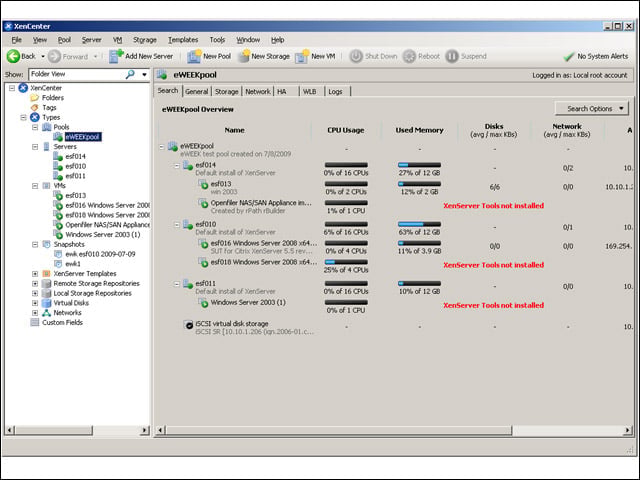Click the Reboot toolbar icon
Screen dimensions: 640x480
point(409,56)
